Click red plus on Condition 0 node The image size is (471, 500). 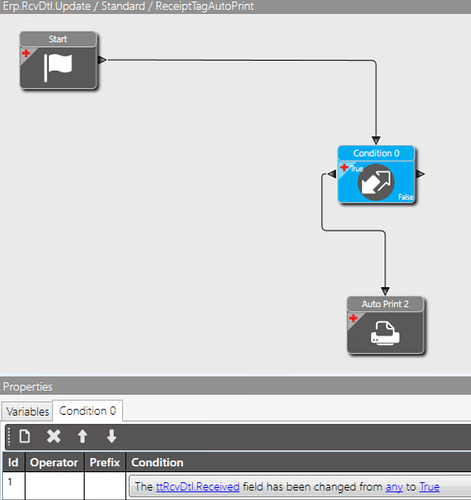344,167
